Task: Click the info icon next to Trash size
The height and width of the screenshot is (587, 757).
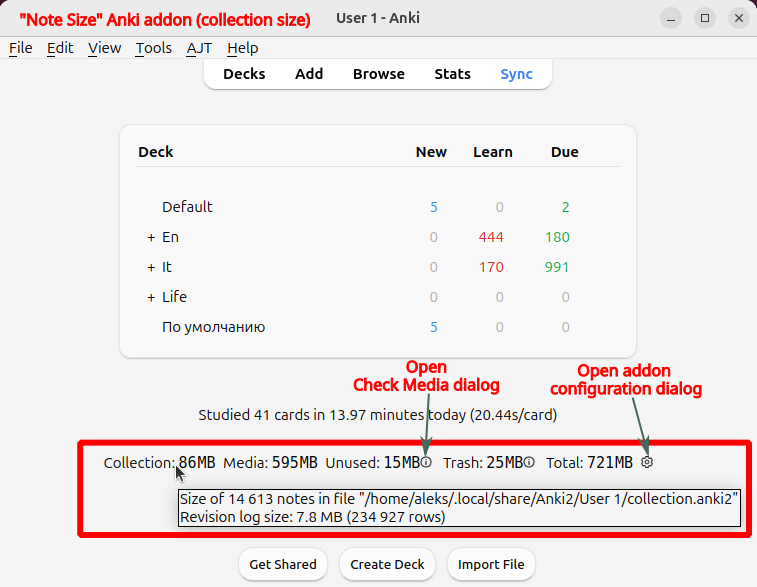Action: point(529,463)
